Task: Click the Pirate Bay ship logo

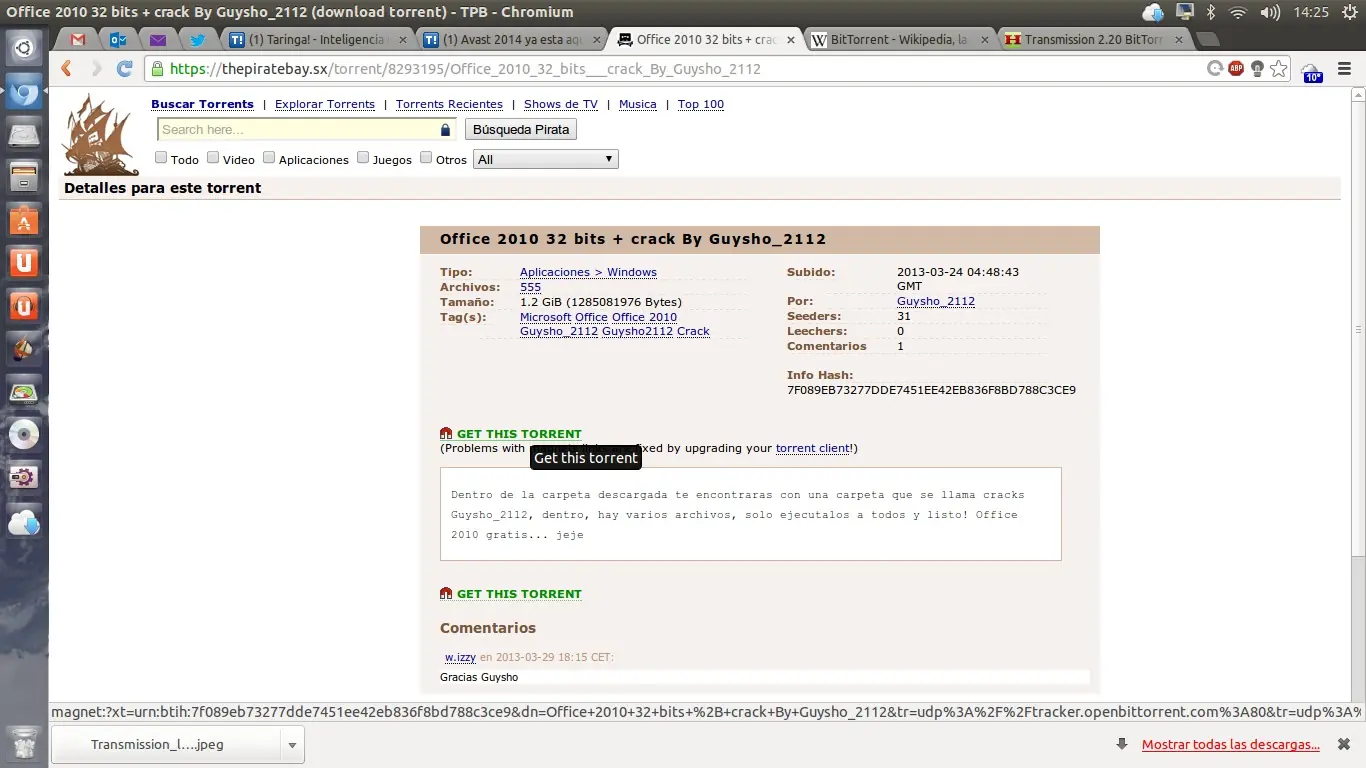Action: click(x=100, y=135)
